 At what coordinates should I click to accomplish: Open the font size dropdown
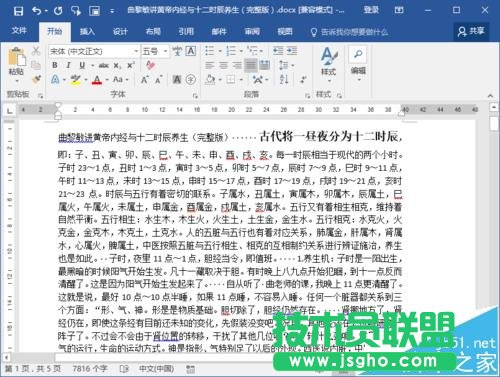(x=165, y=51)
